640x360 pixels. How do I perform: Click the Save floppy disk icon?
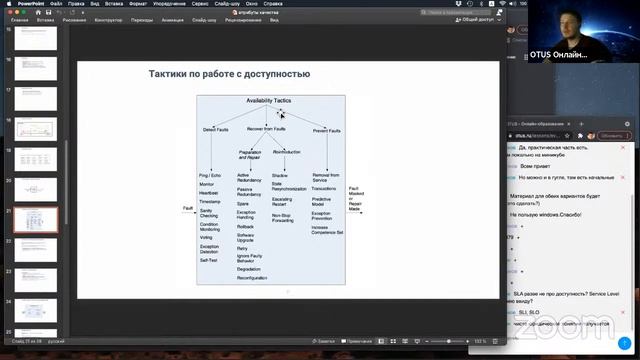point(49,13)
